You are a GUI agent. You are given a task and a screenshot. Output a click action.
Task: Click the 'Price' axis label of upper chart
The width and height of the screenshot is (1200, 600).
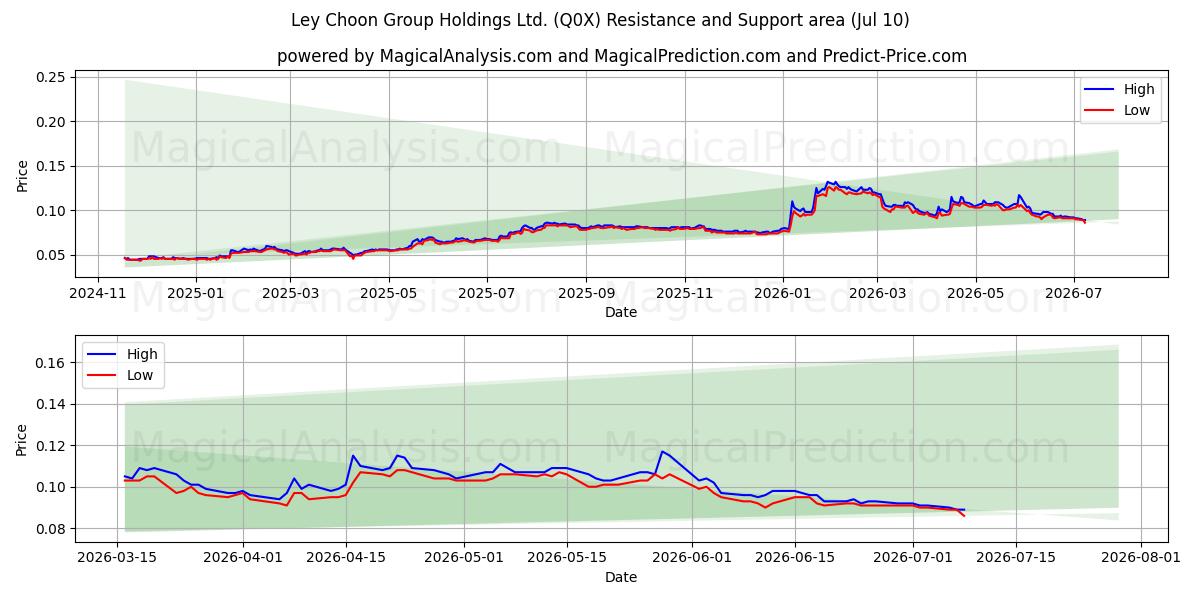[x=23, y=175]
